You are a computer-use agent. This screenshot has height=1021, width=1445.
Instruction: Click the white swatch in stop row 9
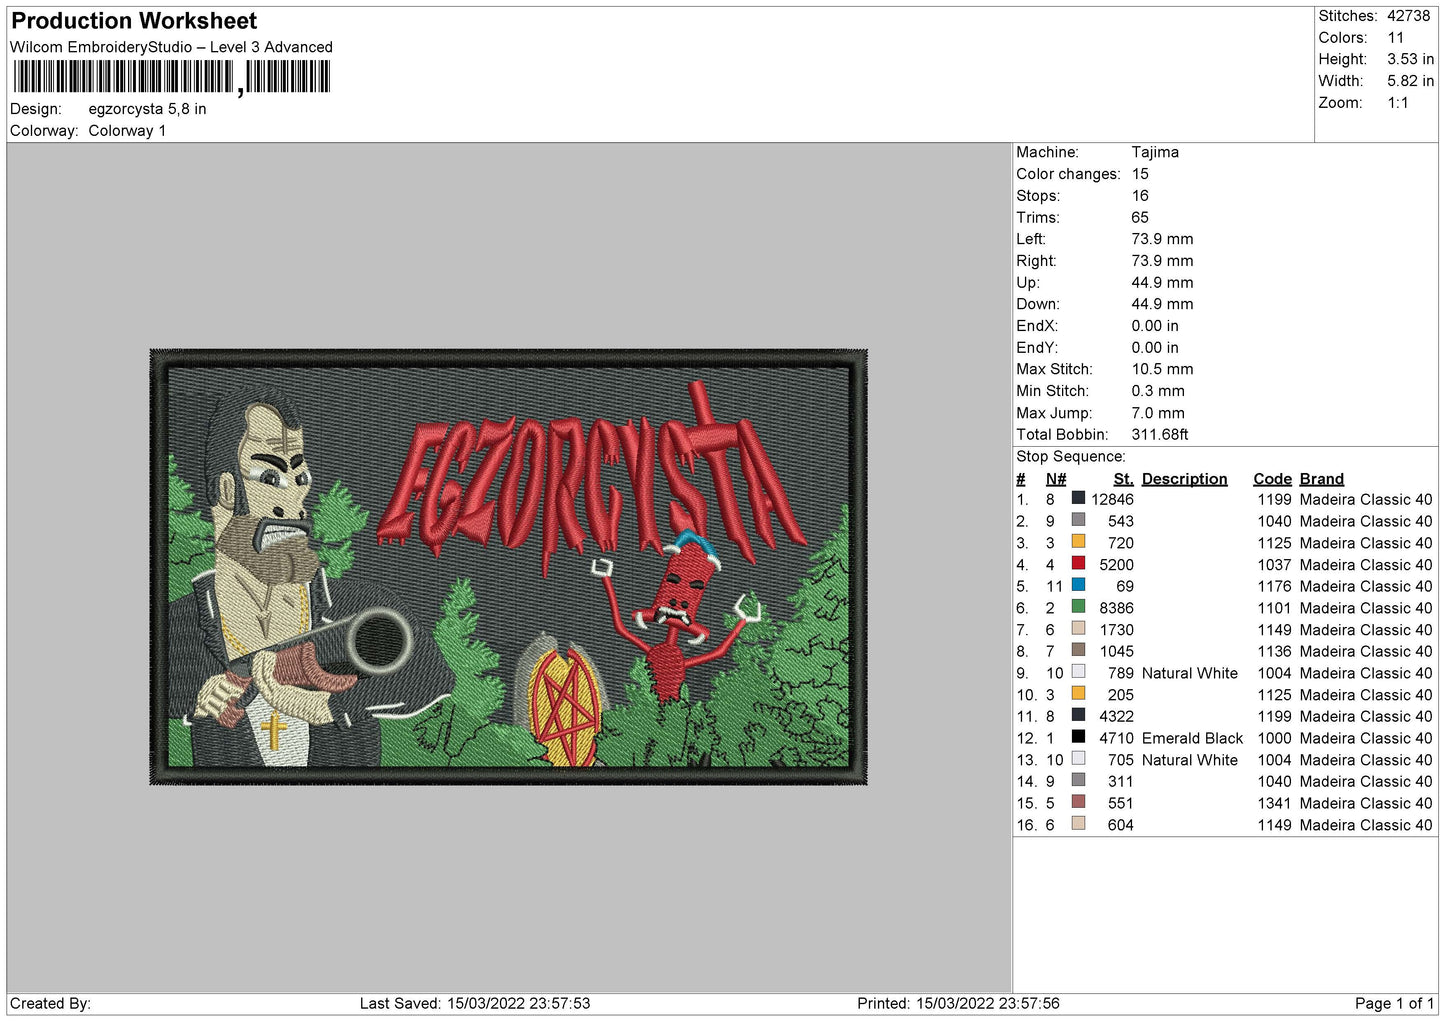click(1078, 672)
